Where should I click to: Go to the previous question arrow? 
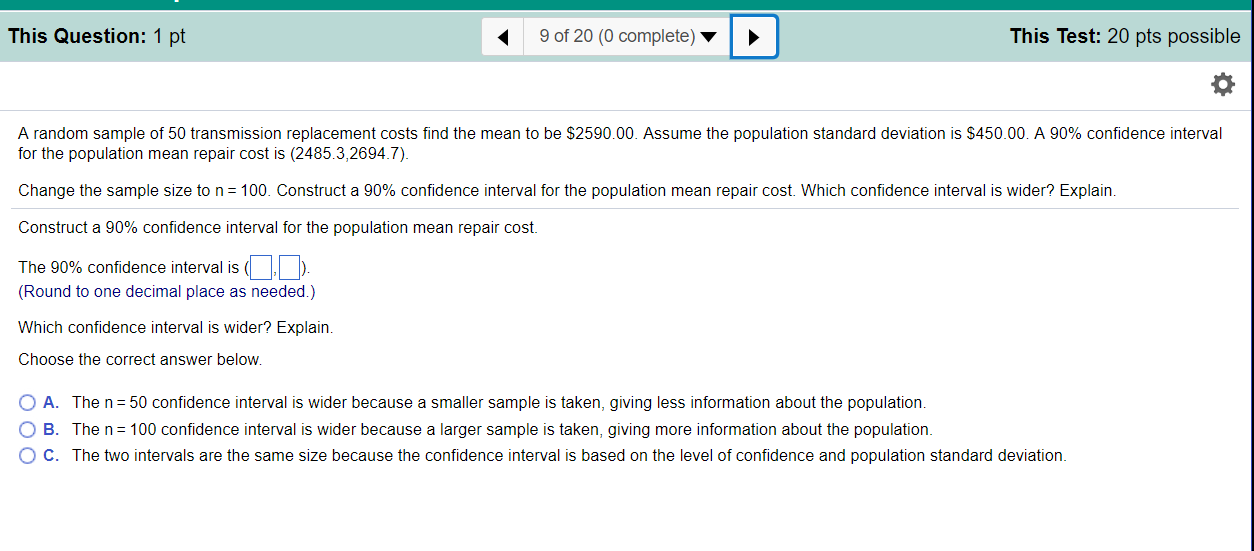pyautogui.click(x=503, y=37)
